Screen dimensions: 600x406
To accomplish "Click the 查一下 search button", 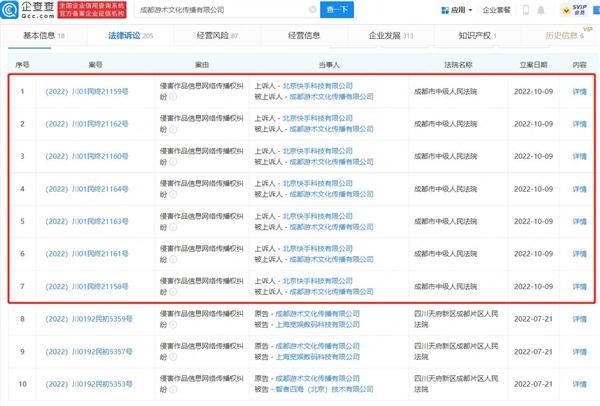I will pyautogui.click(x=337, y=10).
